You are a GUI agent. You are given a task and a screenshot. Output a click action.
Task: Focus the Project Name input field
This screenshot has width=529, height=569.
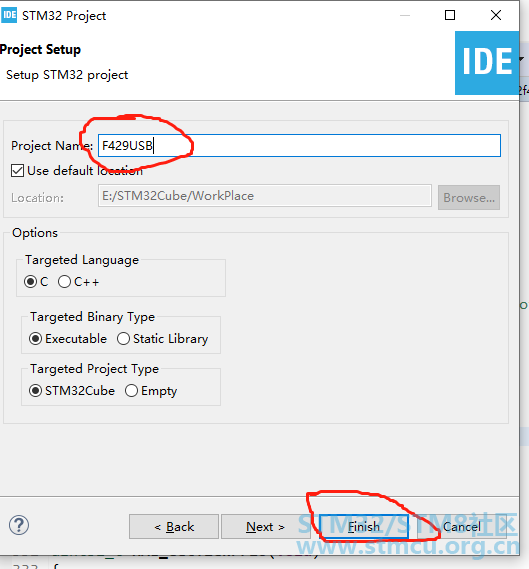tap(299, 146)
